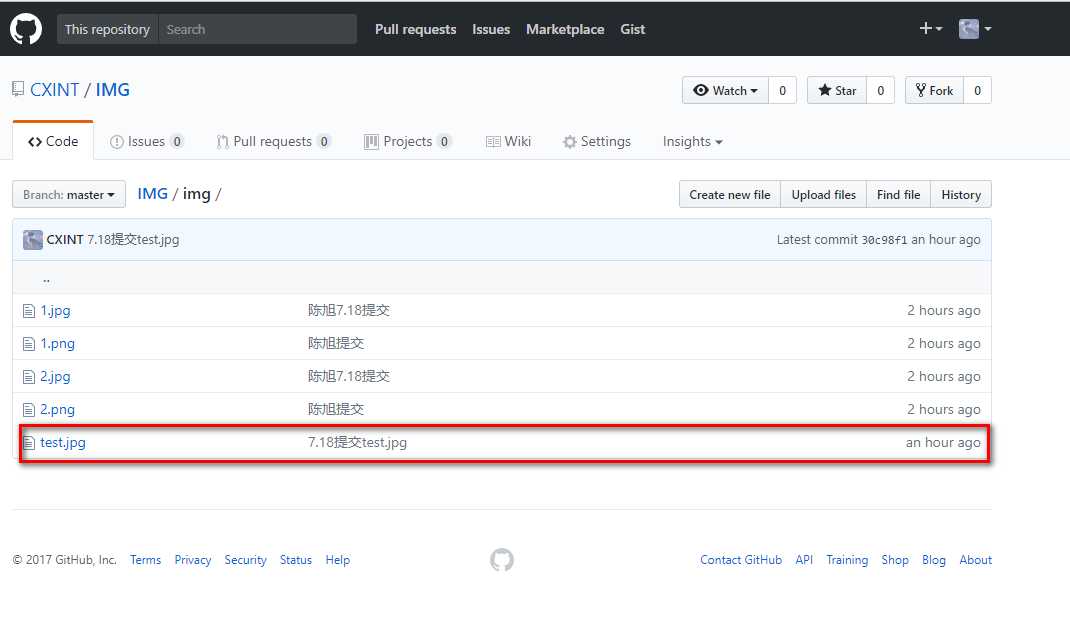The height and width of the screenshot is (627, 1070).
Task: Switch to the Issues tab
Action: 146,141
